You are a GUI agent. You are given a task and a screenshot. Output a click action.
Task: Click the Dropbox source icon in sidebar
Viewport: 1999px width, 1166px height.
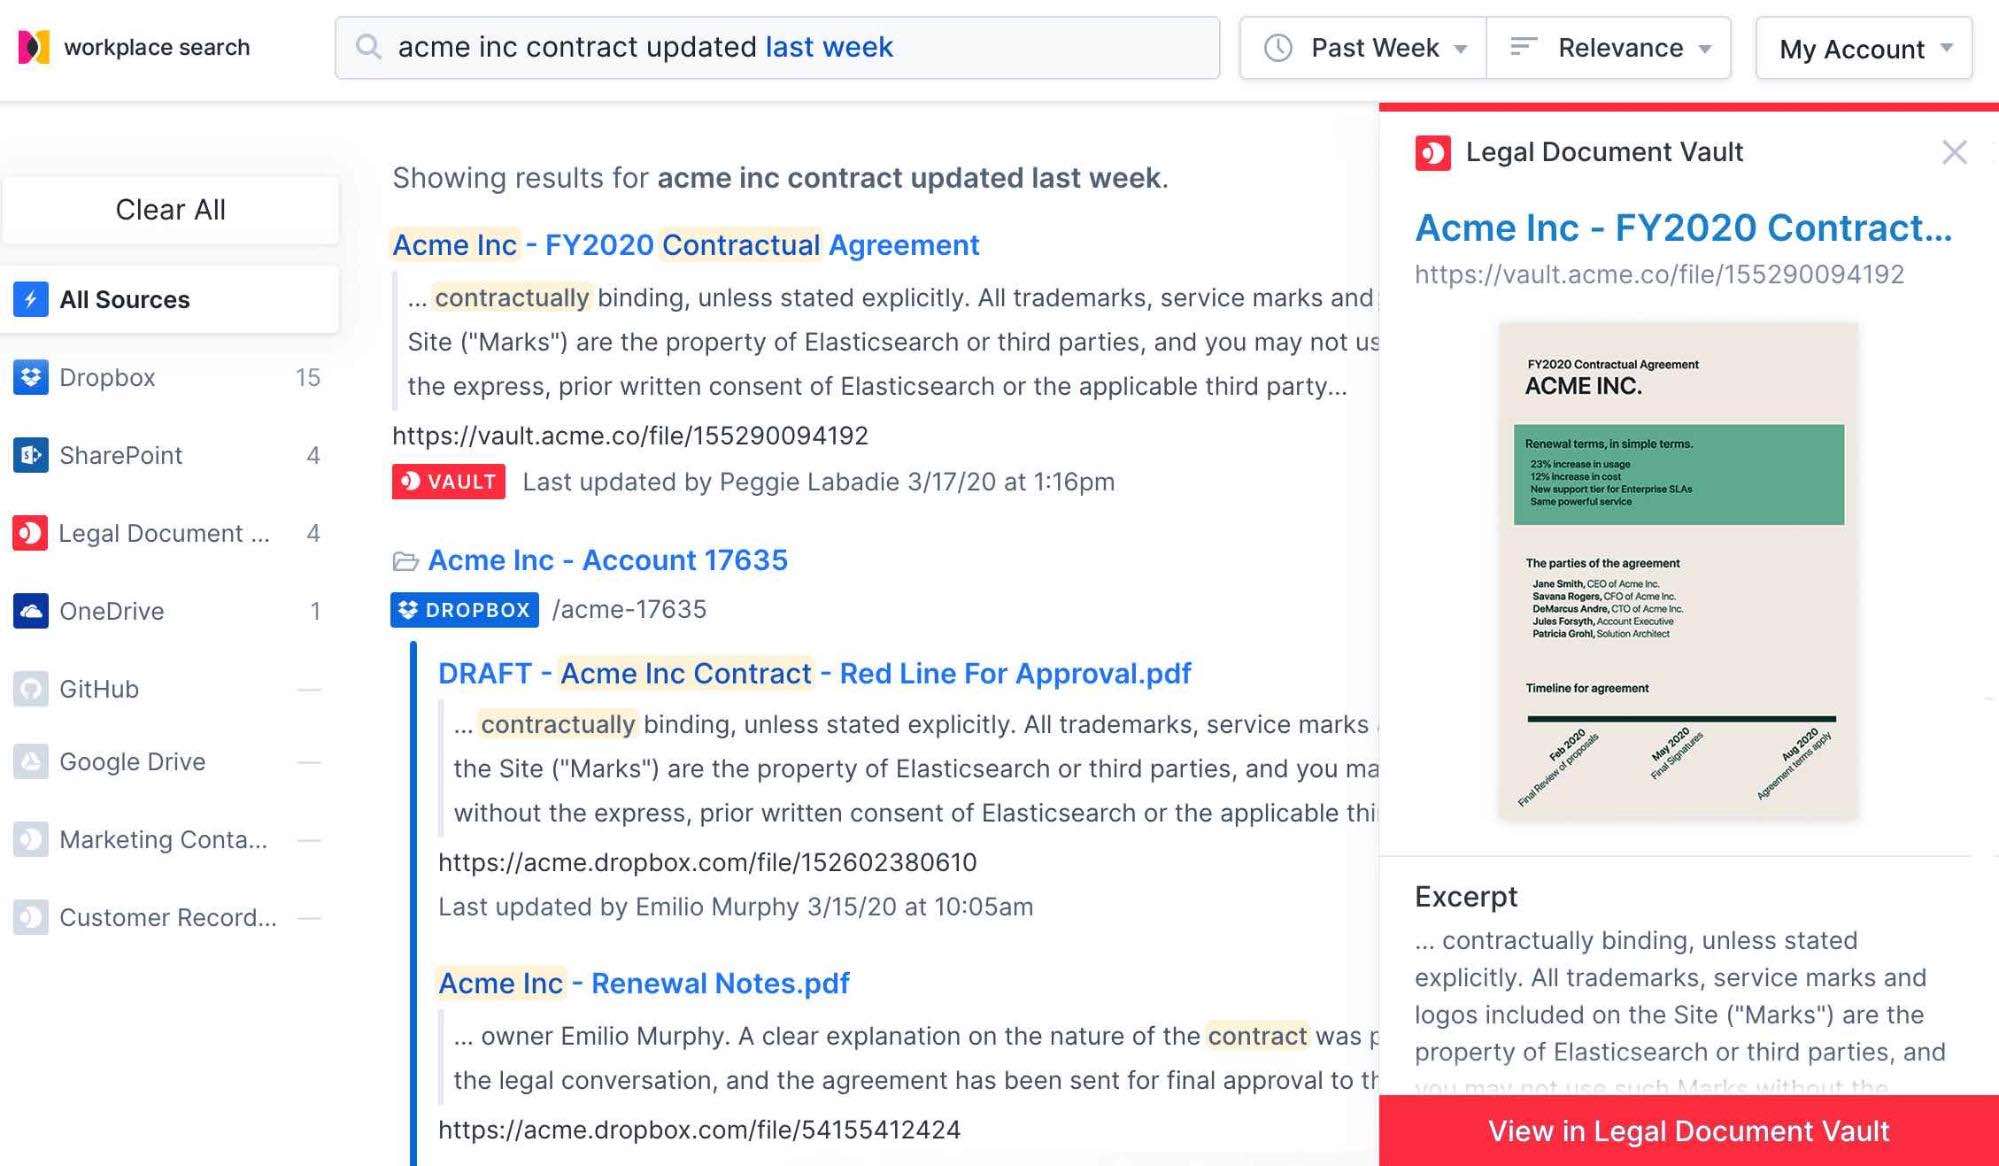pos(31,376)
